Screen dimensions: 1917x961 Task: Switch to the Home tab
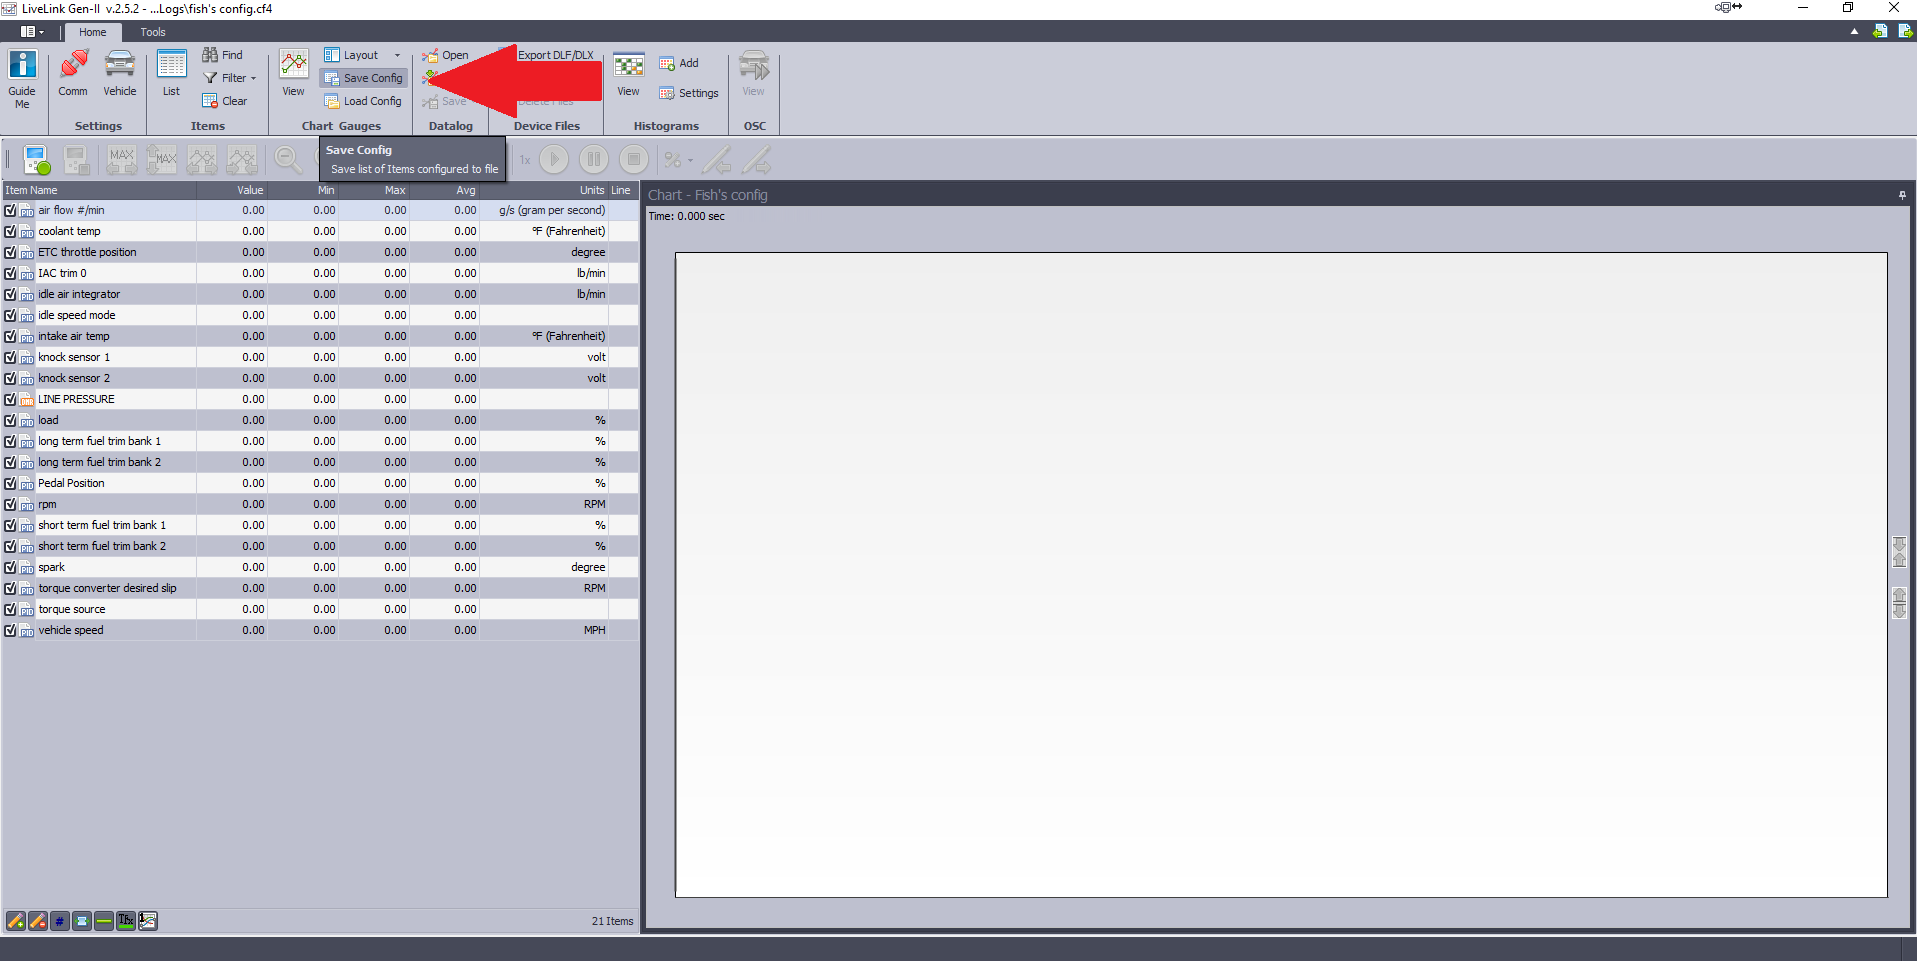click(93, 32)
